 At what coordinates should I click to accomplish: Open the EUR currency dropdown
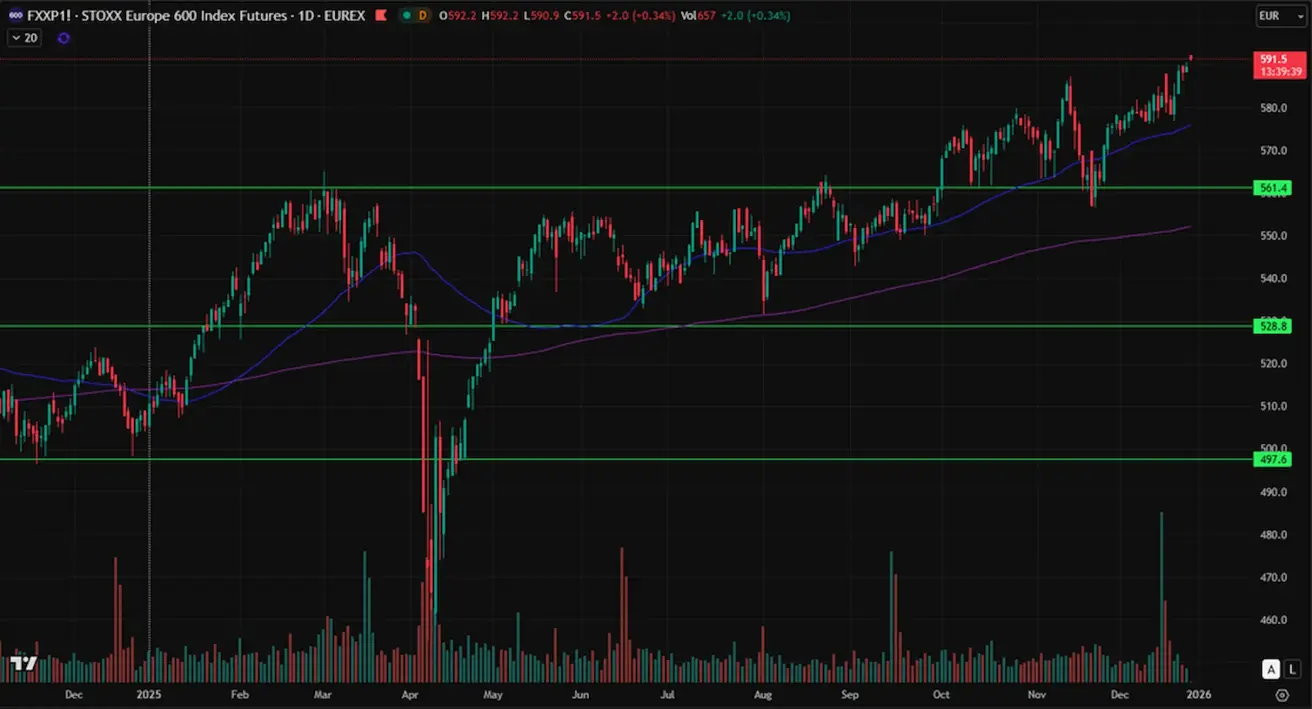[1280, 16]
